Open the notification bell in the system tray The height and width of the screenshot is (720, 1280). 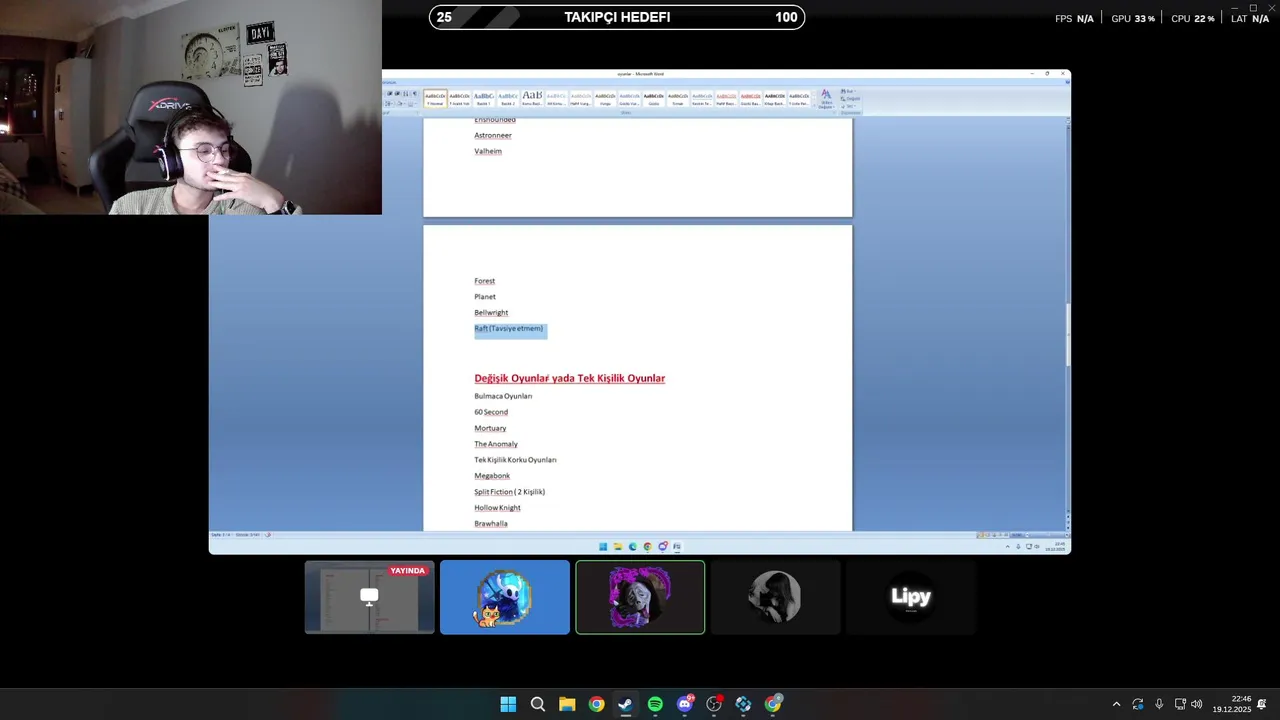[1262, 704]
